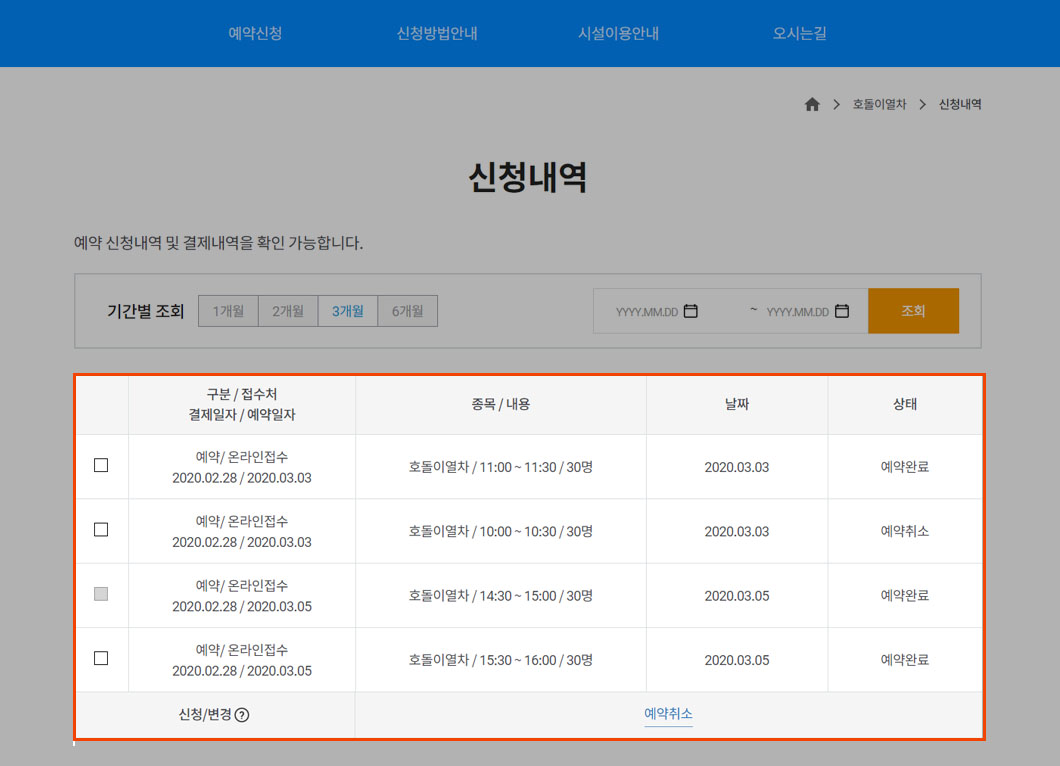Open the end date calendar icon
The height and width of the screenshot is (766, 1060).
coord(842,311)
